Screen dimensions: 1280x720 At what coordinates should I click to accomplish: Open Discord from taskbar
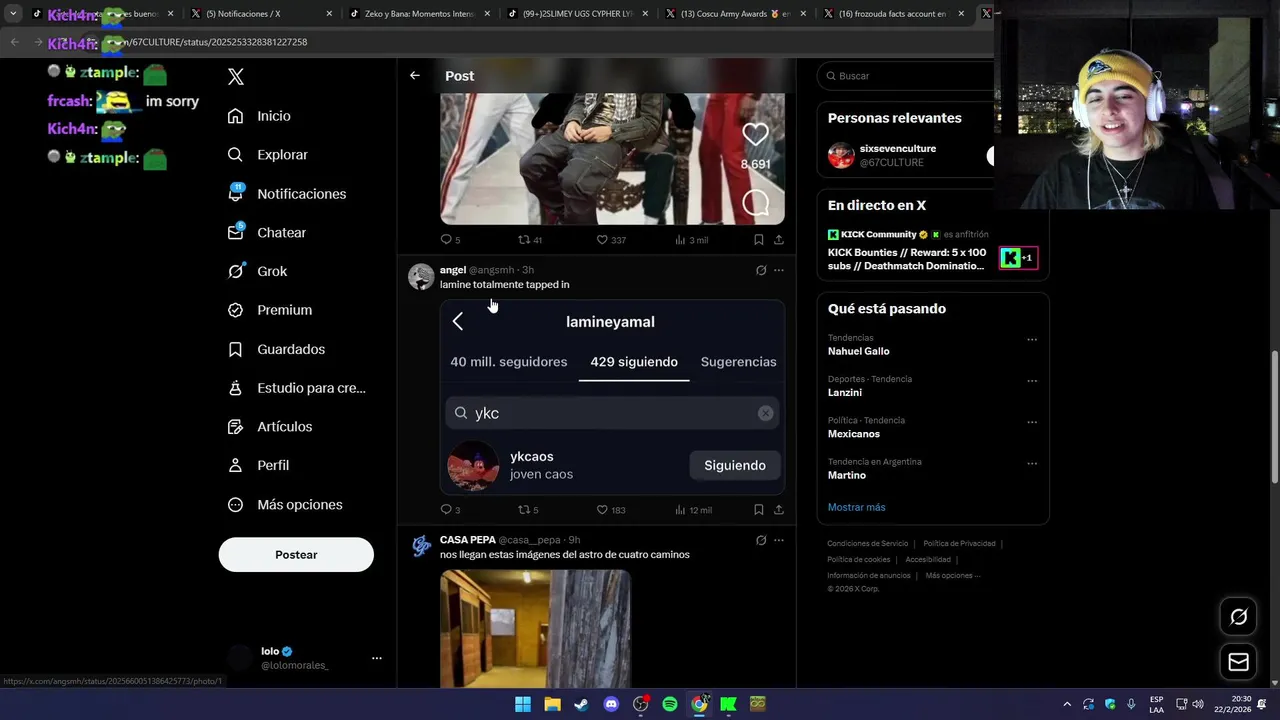click(611, 704)
